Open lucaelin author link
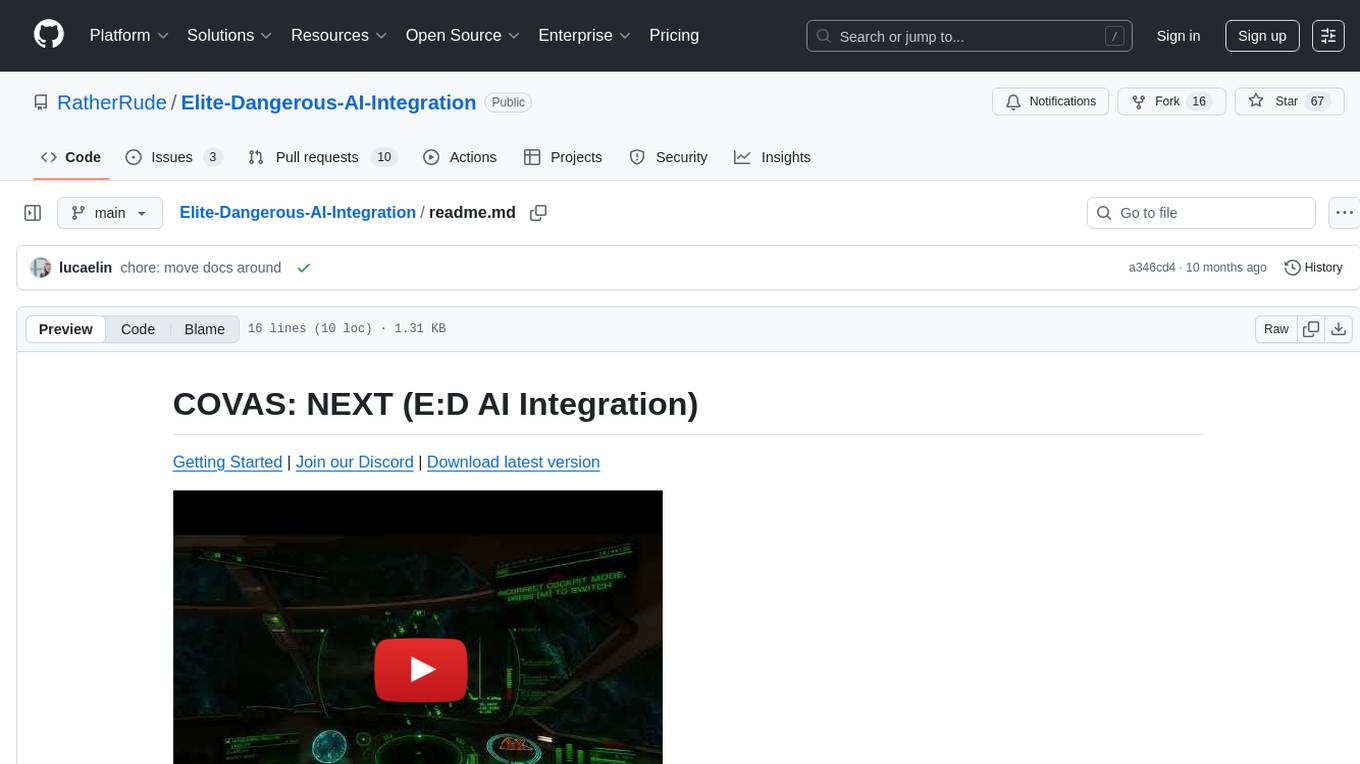This screenshot has height=764, width=1360. click(x=86, y=268)
